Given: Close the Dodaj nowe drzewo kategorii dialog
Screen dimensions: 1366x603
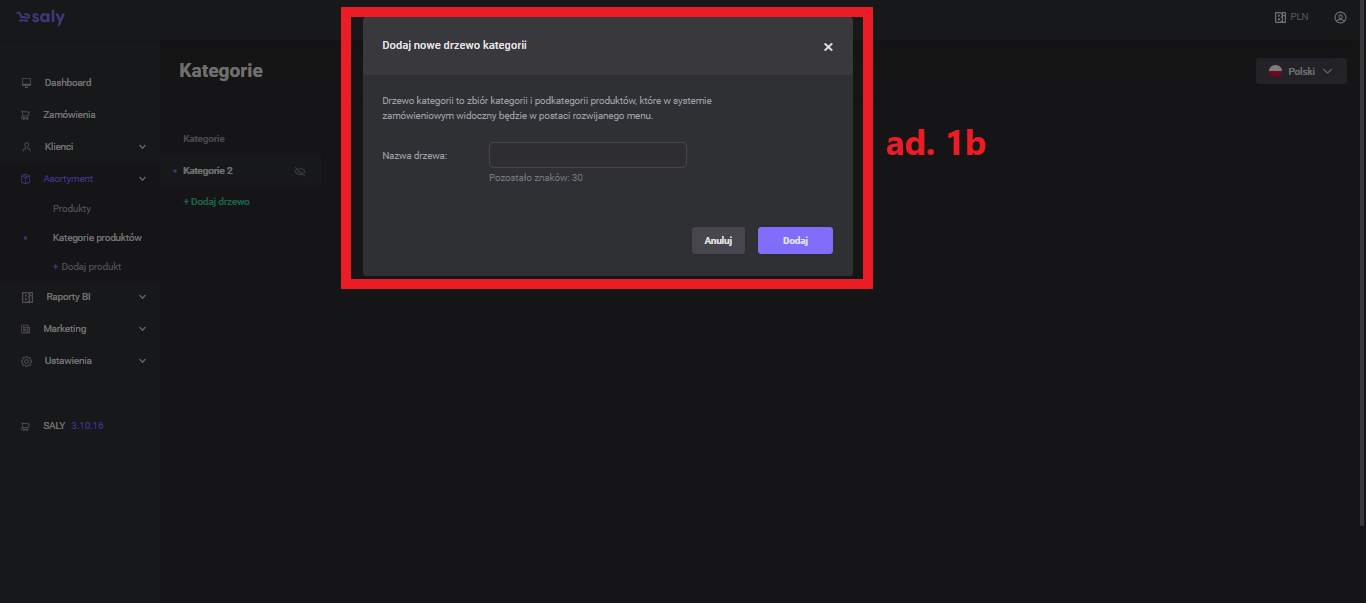Looking at the screenshot, I should coord(828,47).
